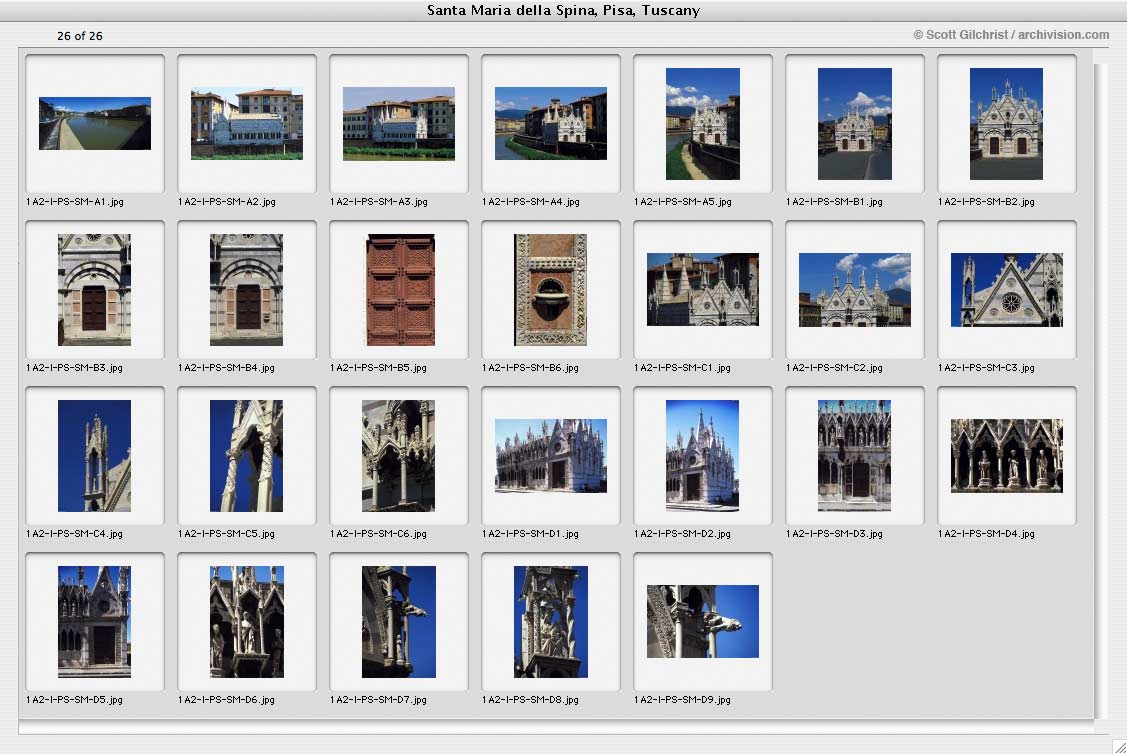Click the label "1A2-I-PS-SM-D1.jpg"
The image size is (1127, 754).
click(530, 534)
